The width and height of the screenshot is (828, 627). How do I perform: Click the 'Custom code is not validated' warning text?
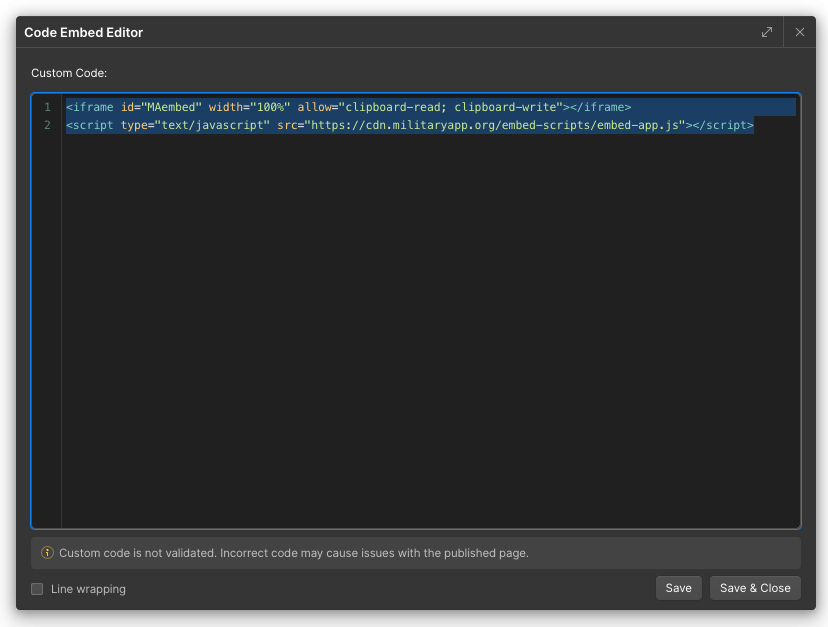point(294,553)
